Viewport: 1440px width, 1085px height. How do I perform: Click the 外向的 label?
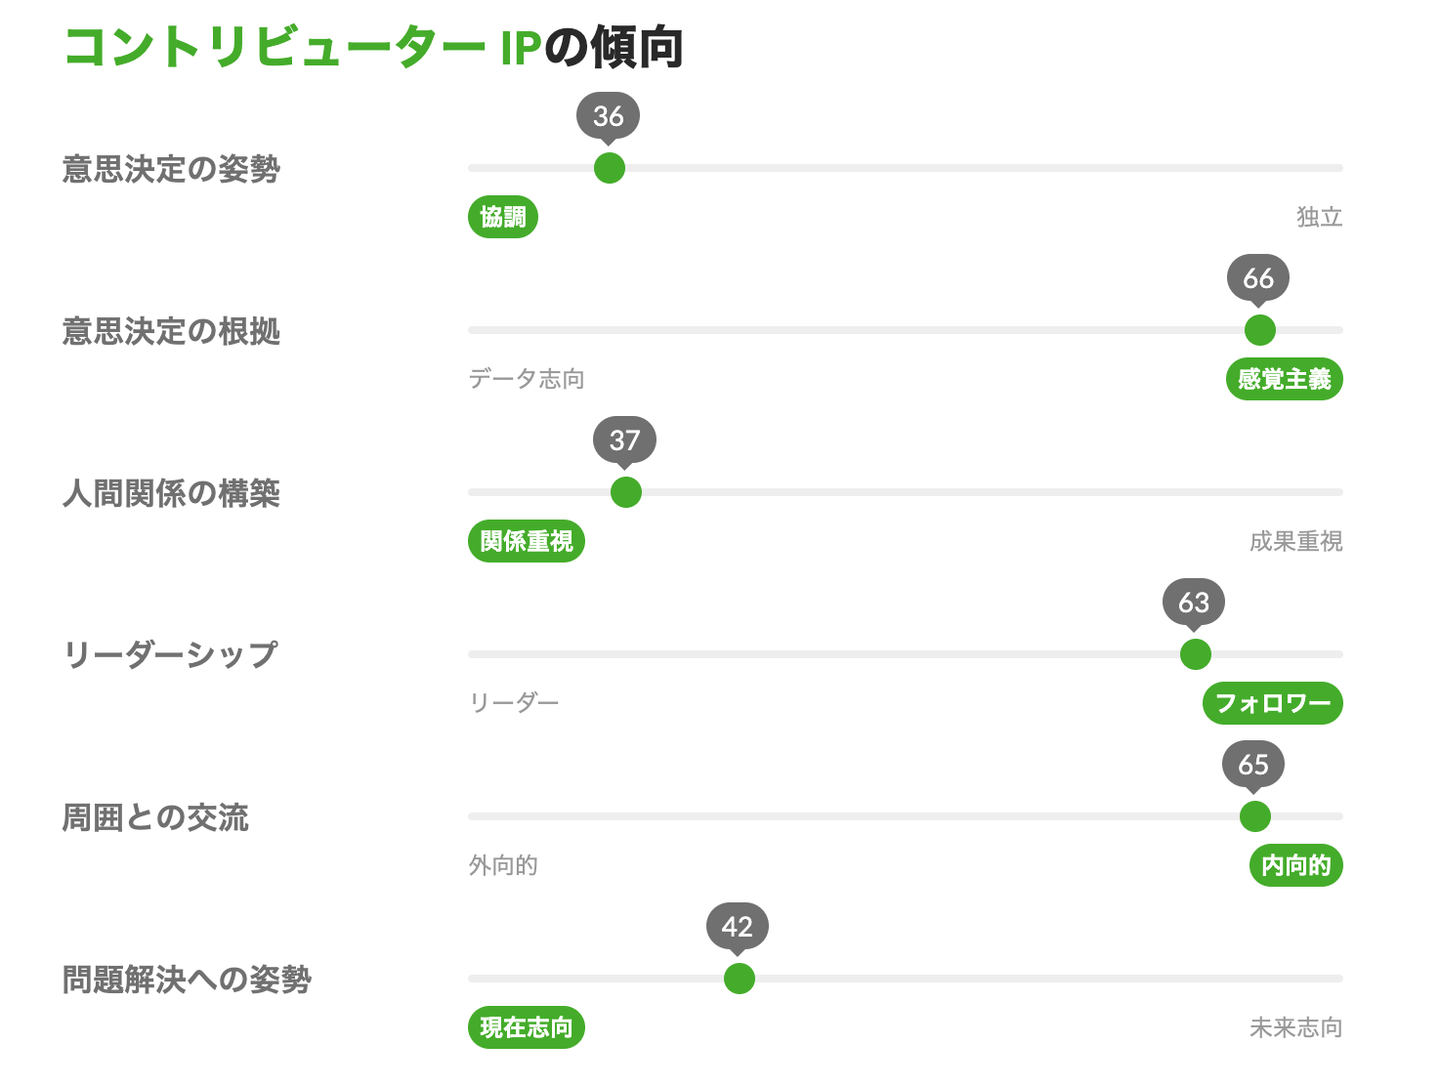tap(503, 865)
